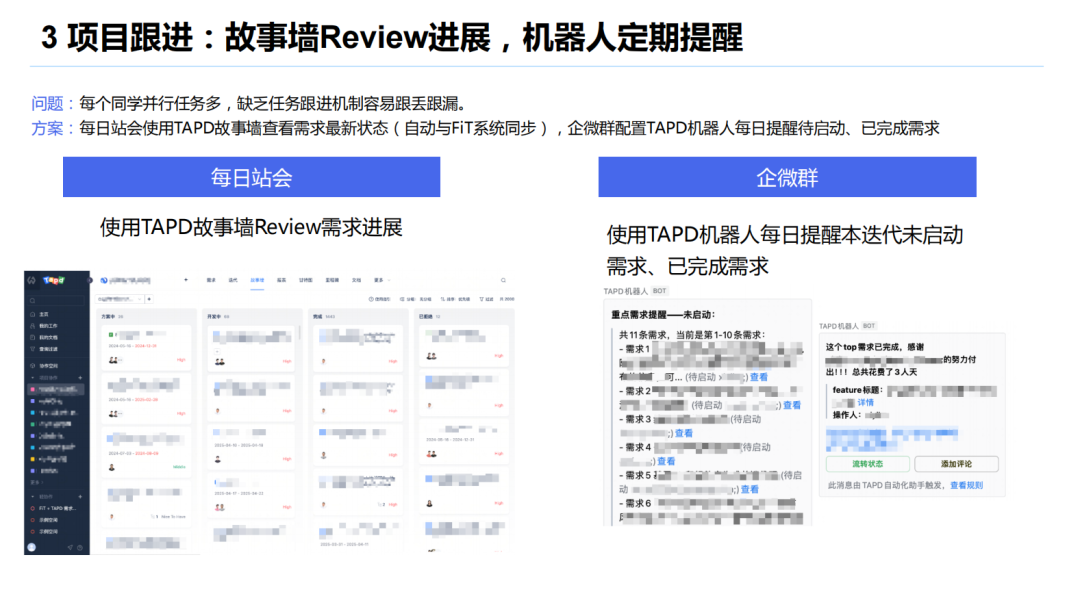Viewport: 1080px width, 605px height.
Task: Click the 方案中 column header
Action: coord(108,317)
